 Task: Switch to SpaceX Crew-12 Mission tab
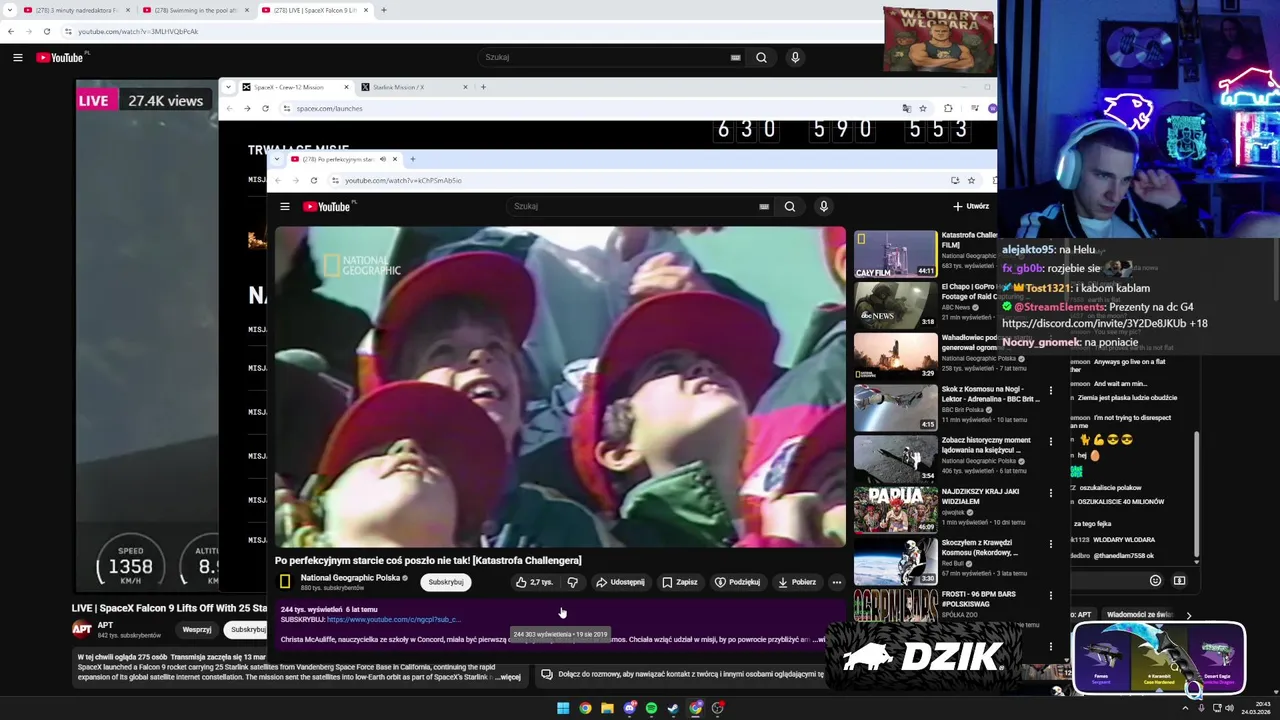coord(295,87)
